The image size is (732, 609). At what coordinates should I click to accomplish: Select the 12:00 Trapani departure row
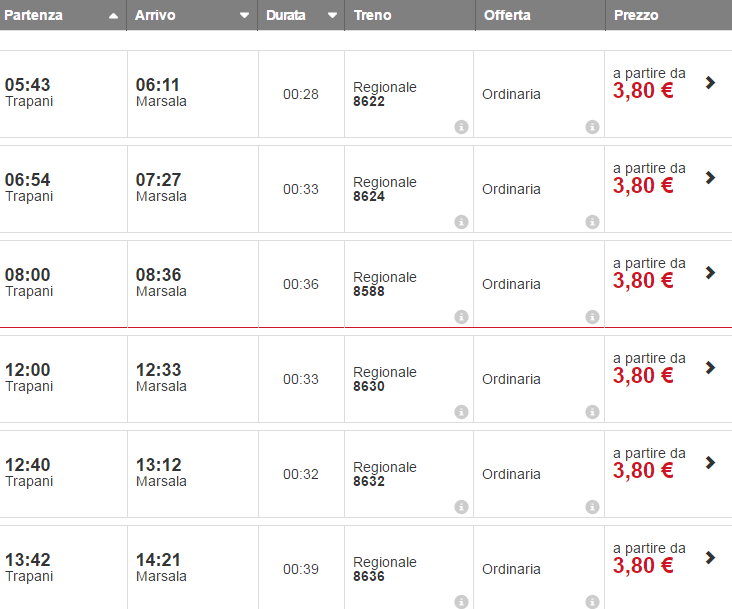(28, 377)
